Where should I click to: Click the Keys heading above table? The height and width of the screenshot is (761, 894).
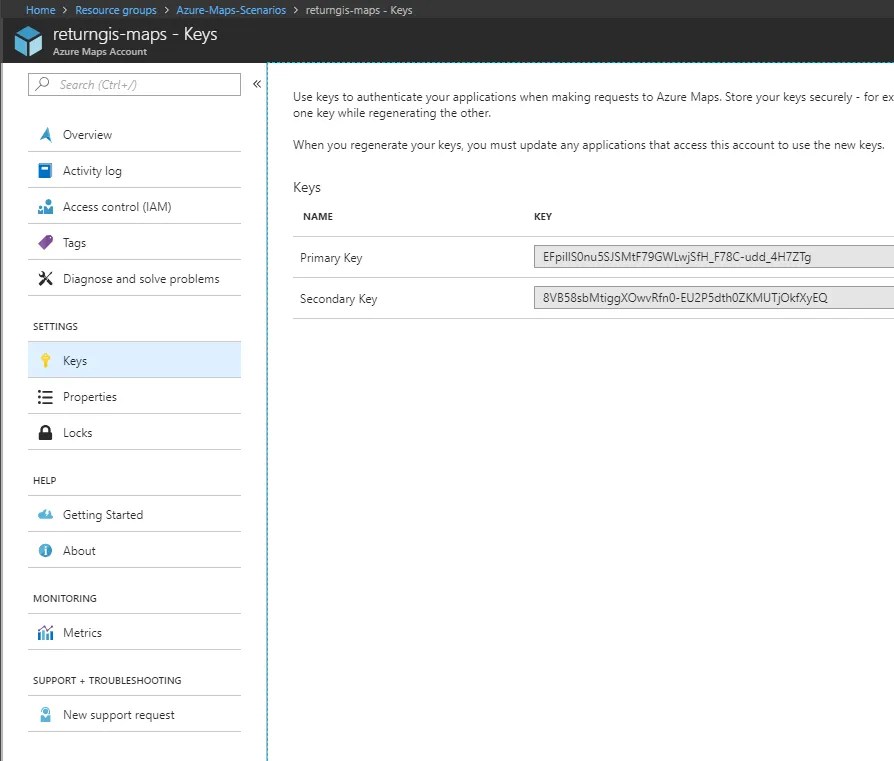[x=307, y=188]
